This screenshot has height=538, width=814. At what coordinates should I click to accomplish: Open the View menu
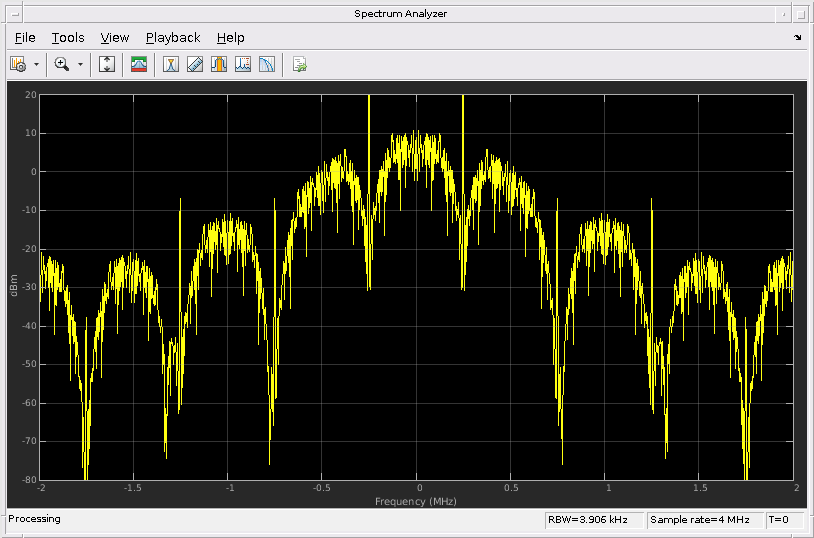click(x=115, y=37)
